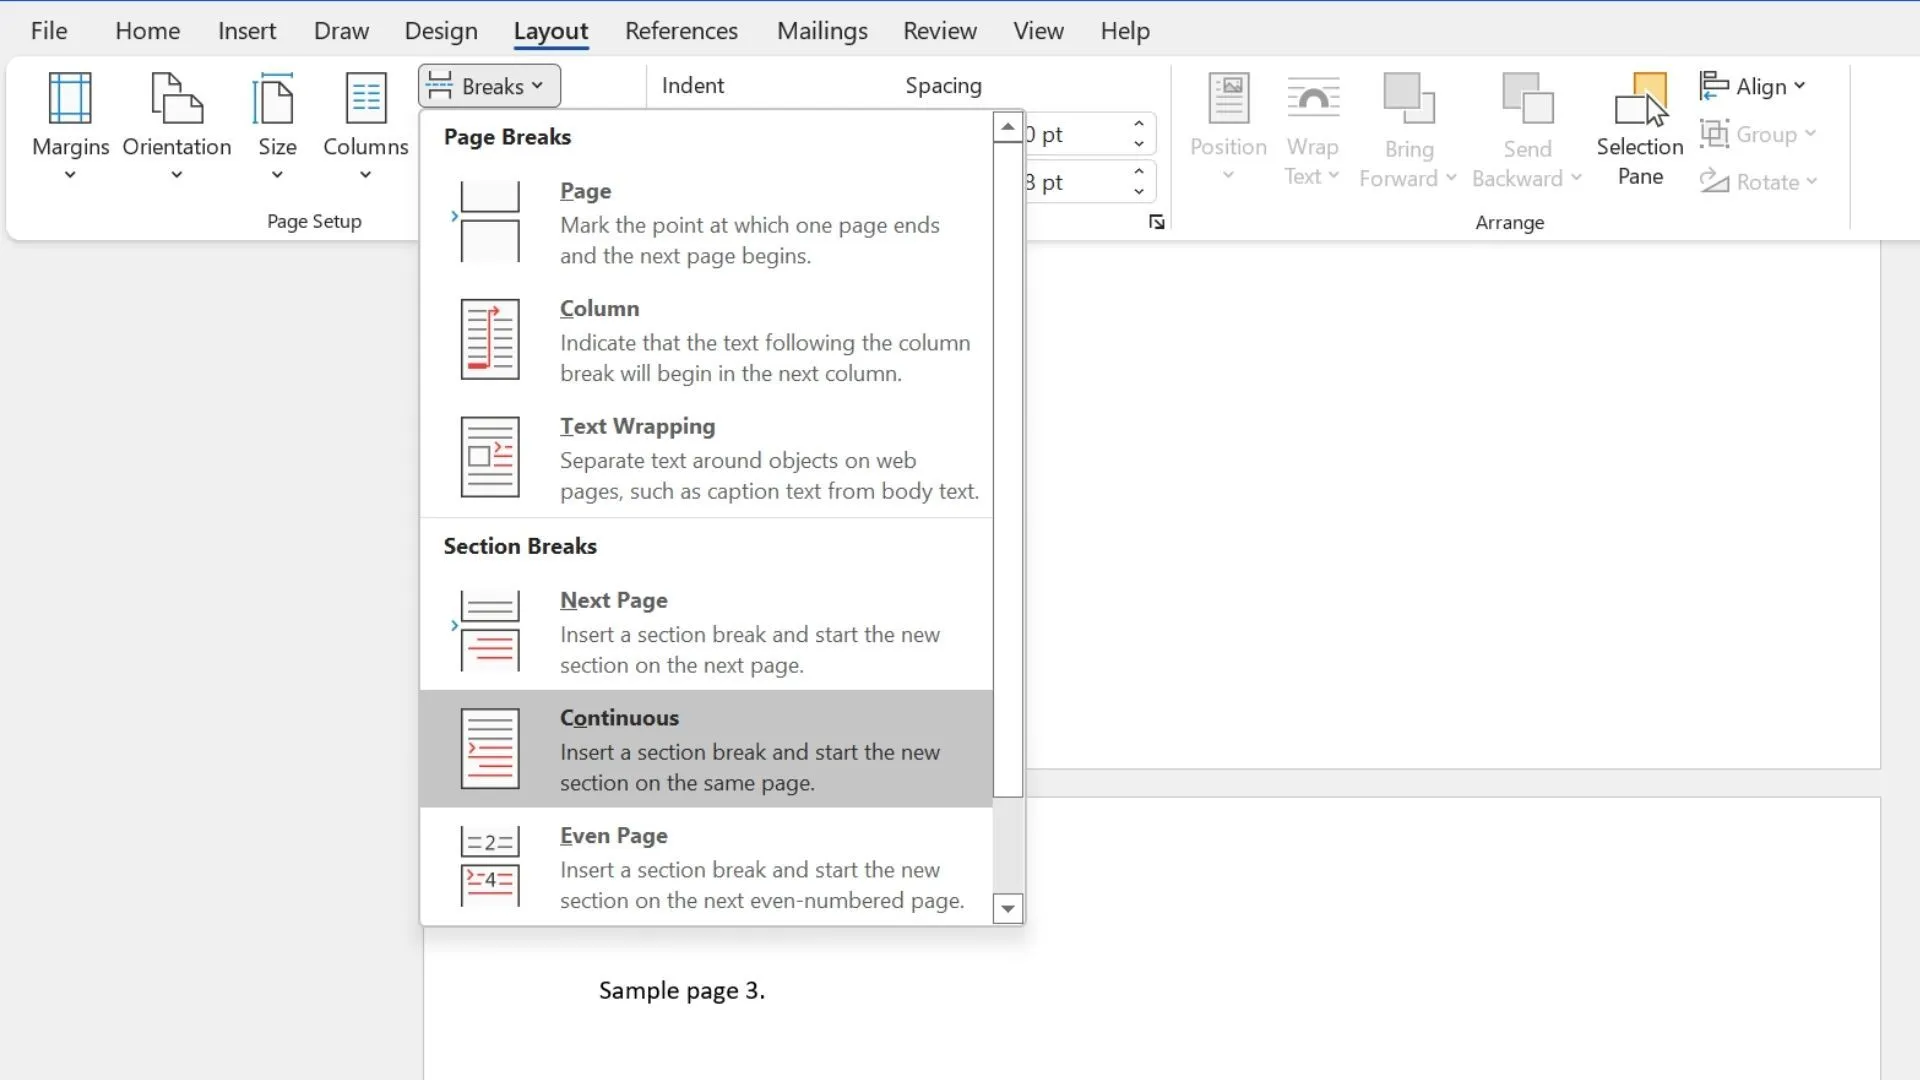Open the References tab
The width and height of the screenshot is (1920, 1080).
click(x=681, y=30)
